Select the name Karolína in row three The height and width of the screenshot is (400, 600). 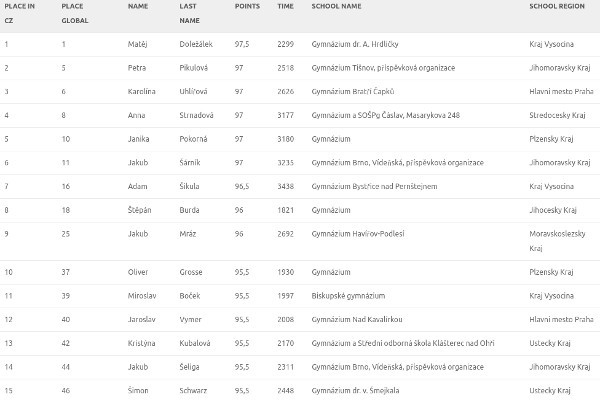[144, 91]
